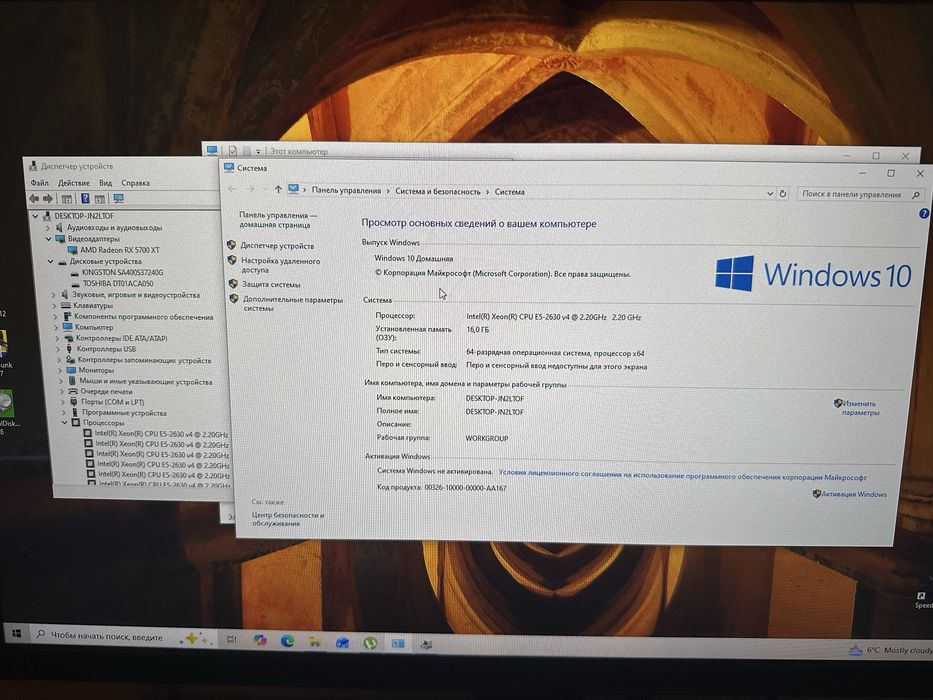Click the refresh icon in System address bar
This screenshot has width=933, height=700.
coord(783,193)
